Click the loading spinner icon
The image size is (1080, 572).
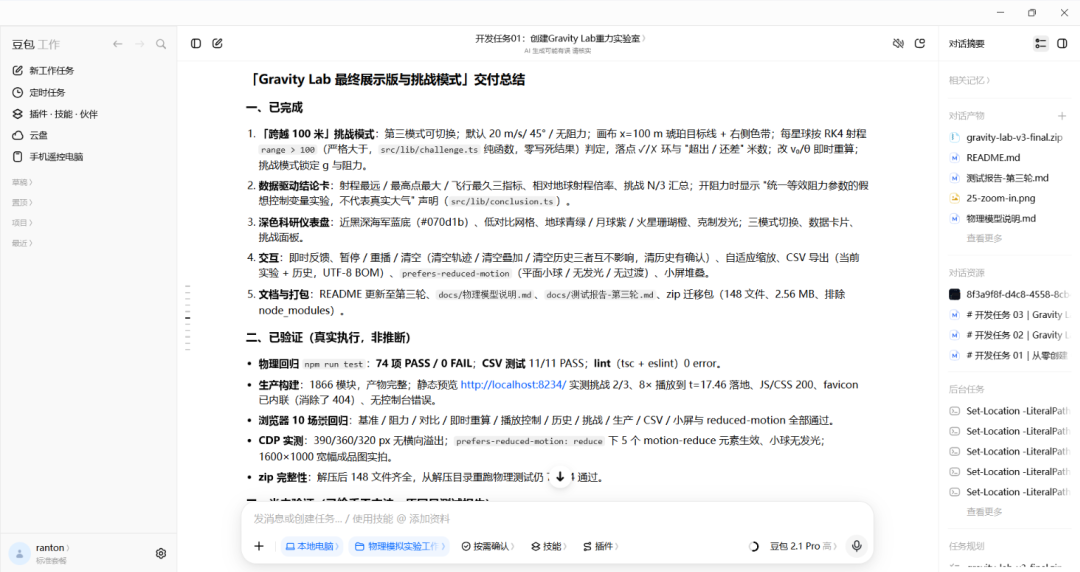point(754,546)
